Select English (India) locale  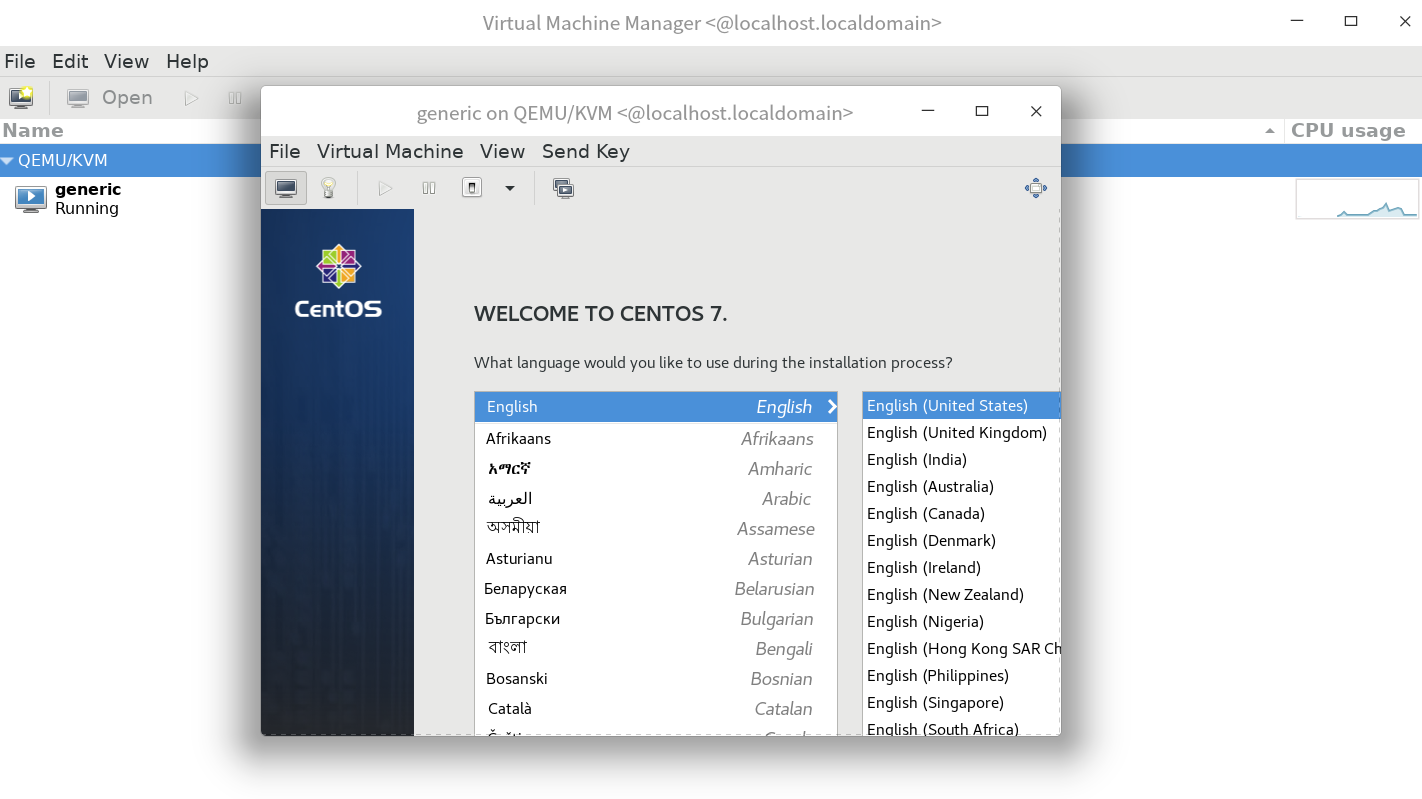(x=961, y=460)
